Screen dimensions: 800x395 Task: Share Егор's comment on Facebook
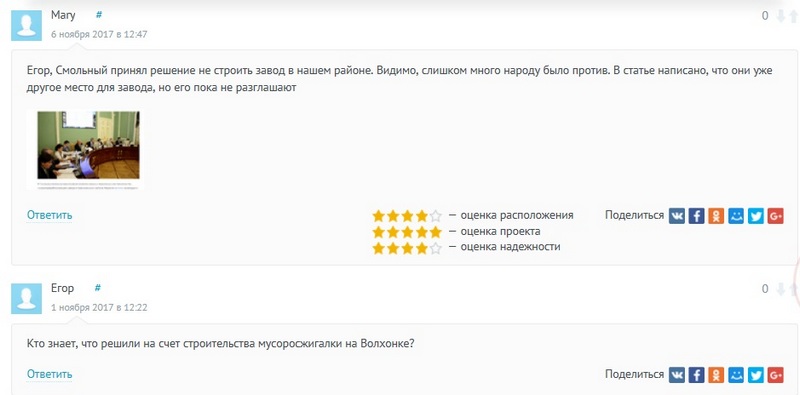click(696, 375)
